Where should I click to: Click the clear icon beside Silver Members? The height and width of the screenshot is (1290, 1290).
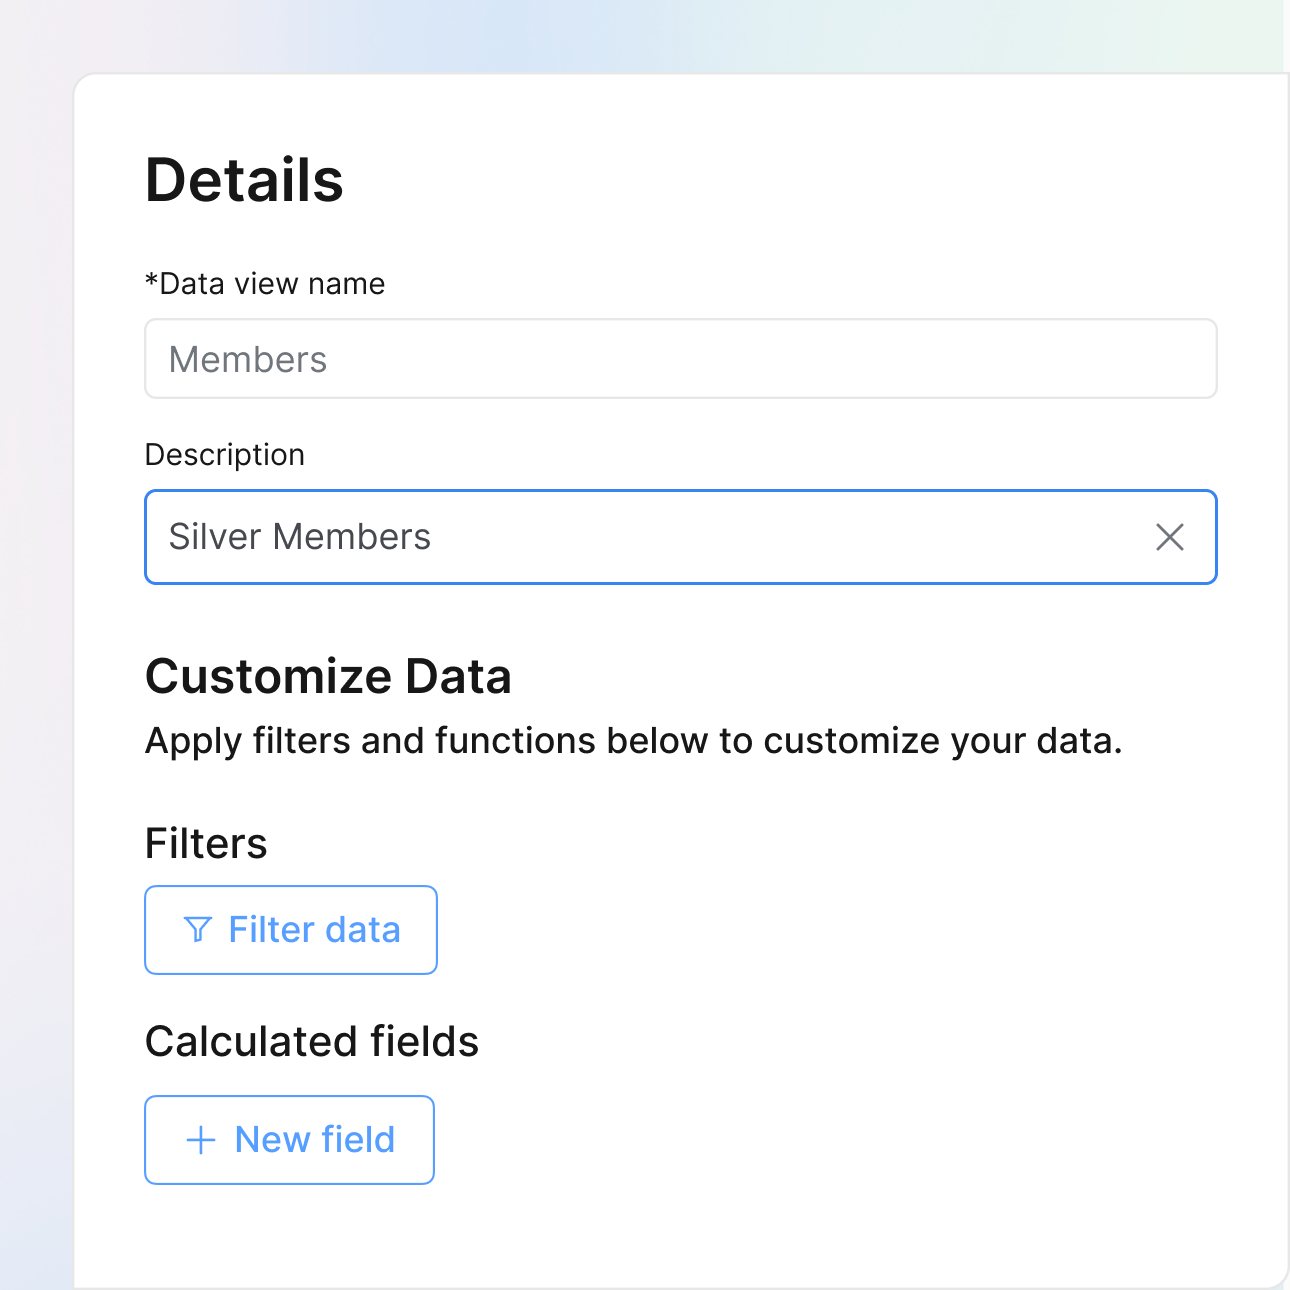[x=1170, y=537]
